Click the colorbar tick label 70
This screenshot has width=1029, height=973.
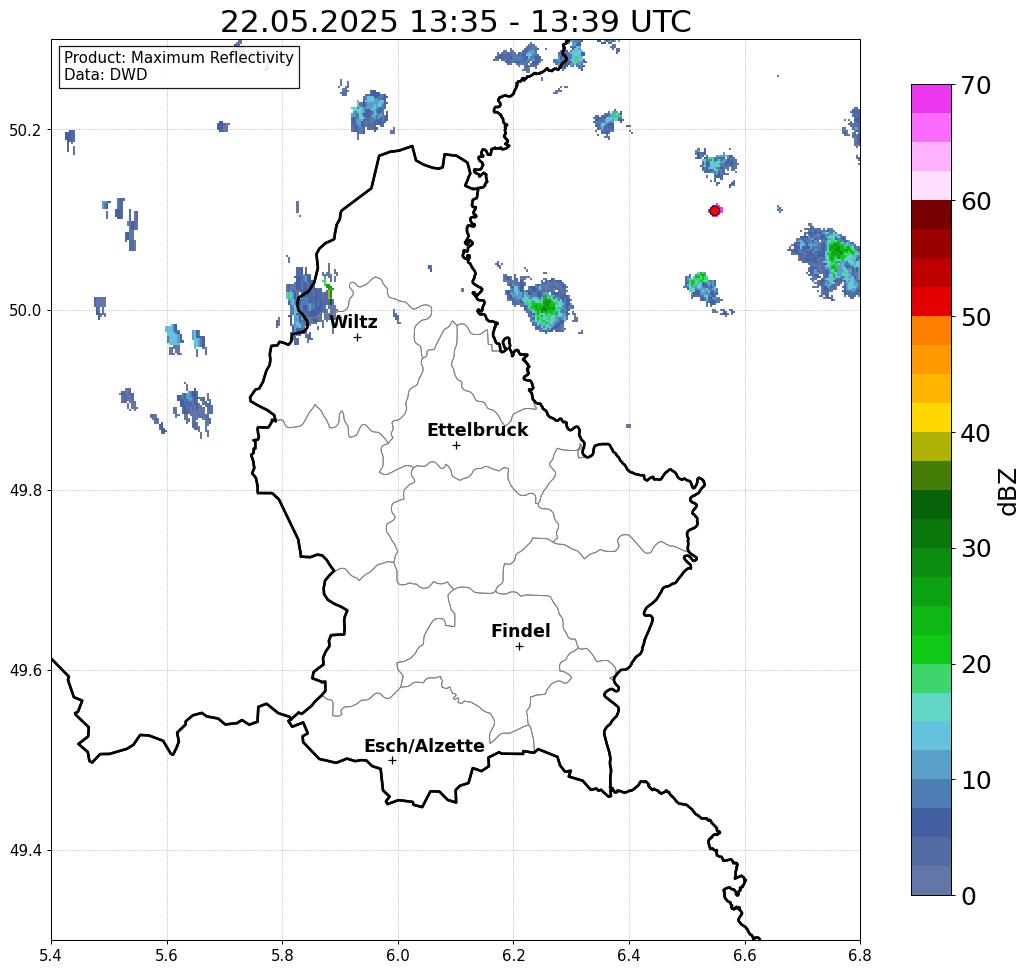pos(976,85)
